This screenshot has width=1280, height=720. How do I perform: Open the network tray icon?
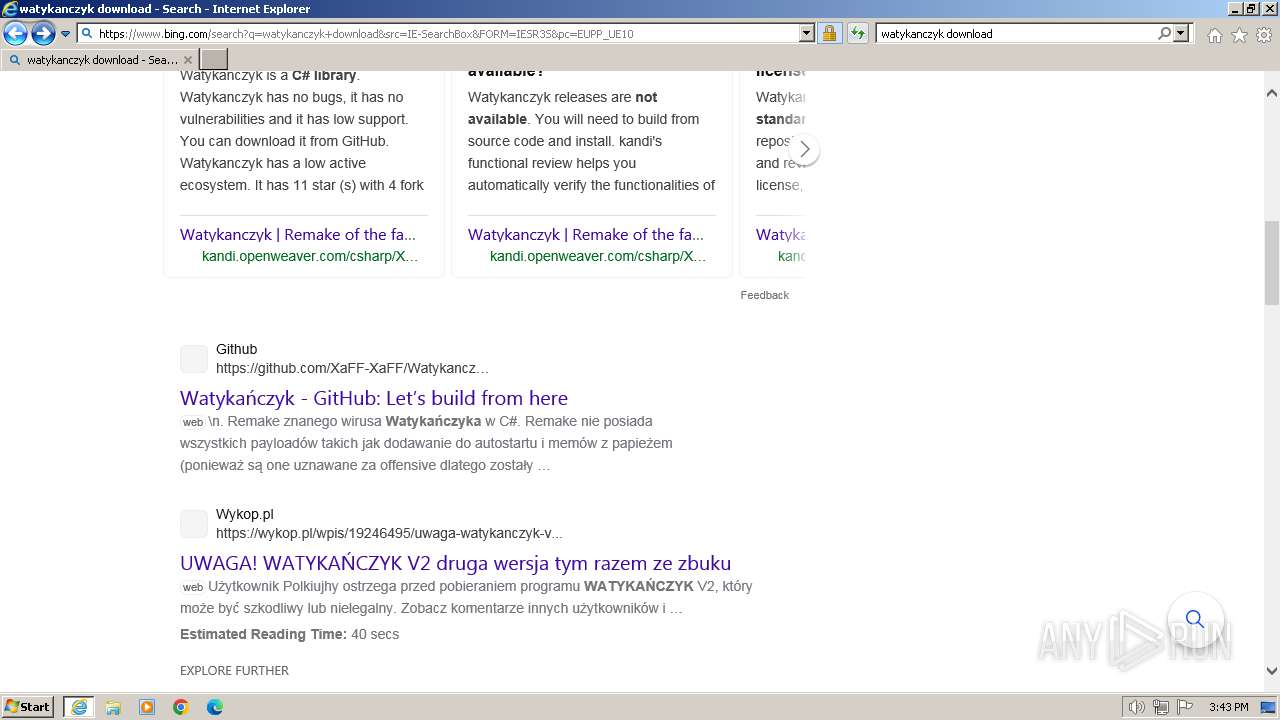point(1161,707)
